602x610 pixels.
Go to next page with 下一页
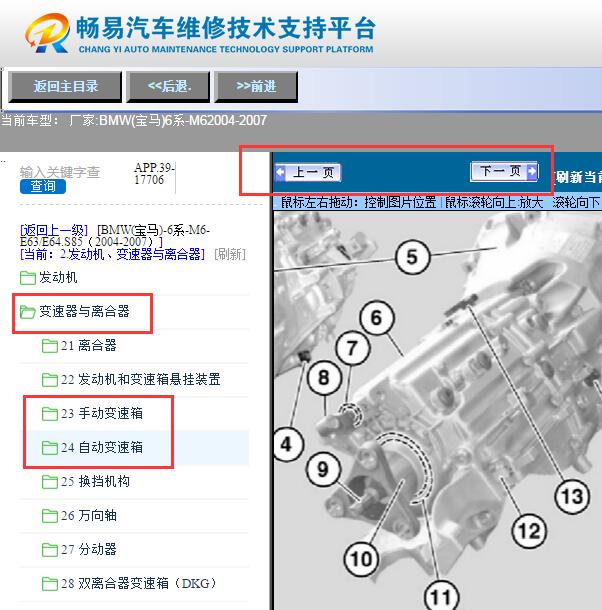[504, 171]
